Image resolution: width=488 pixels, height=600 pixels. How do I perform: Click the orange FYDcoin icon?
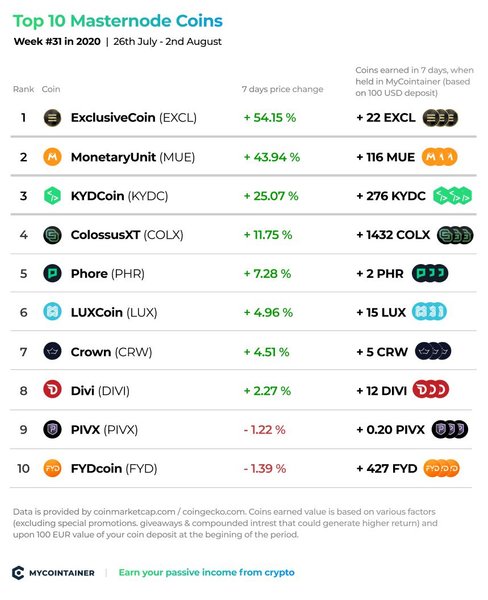coord(52,468)
